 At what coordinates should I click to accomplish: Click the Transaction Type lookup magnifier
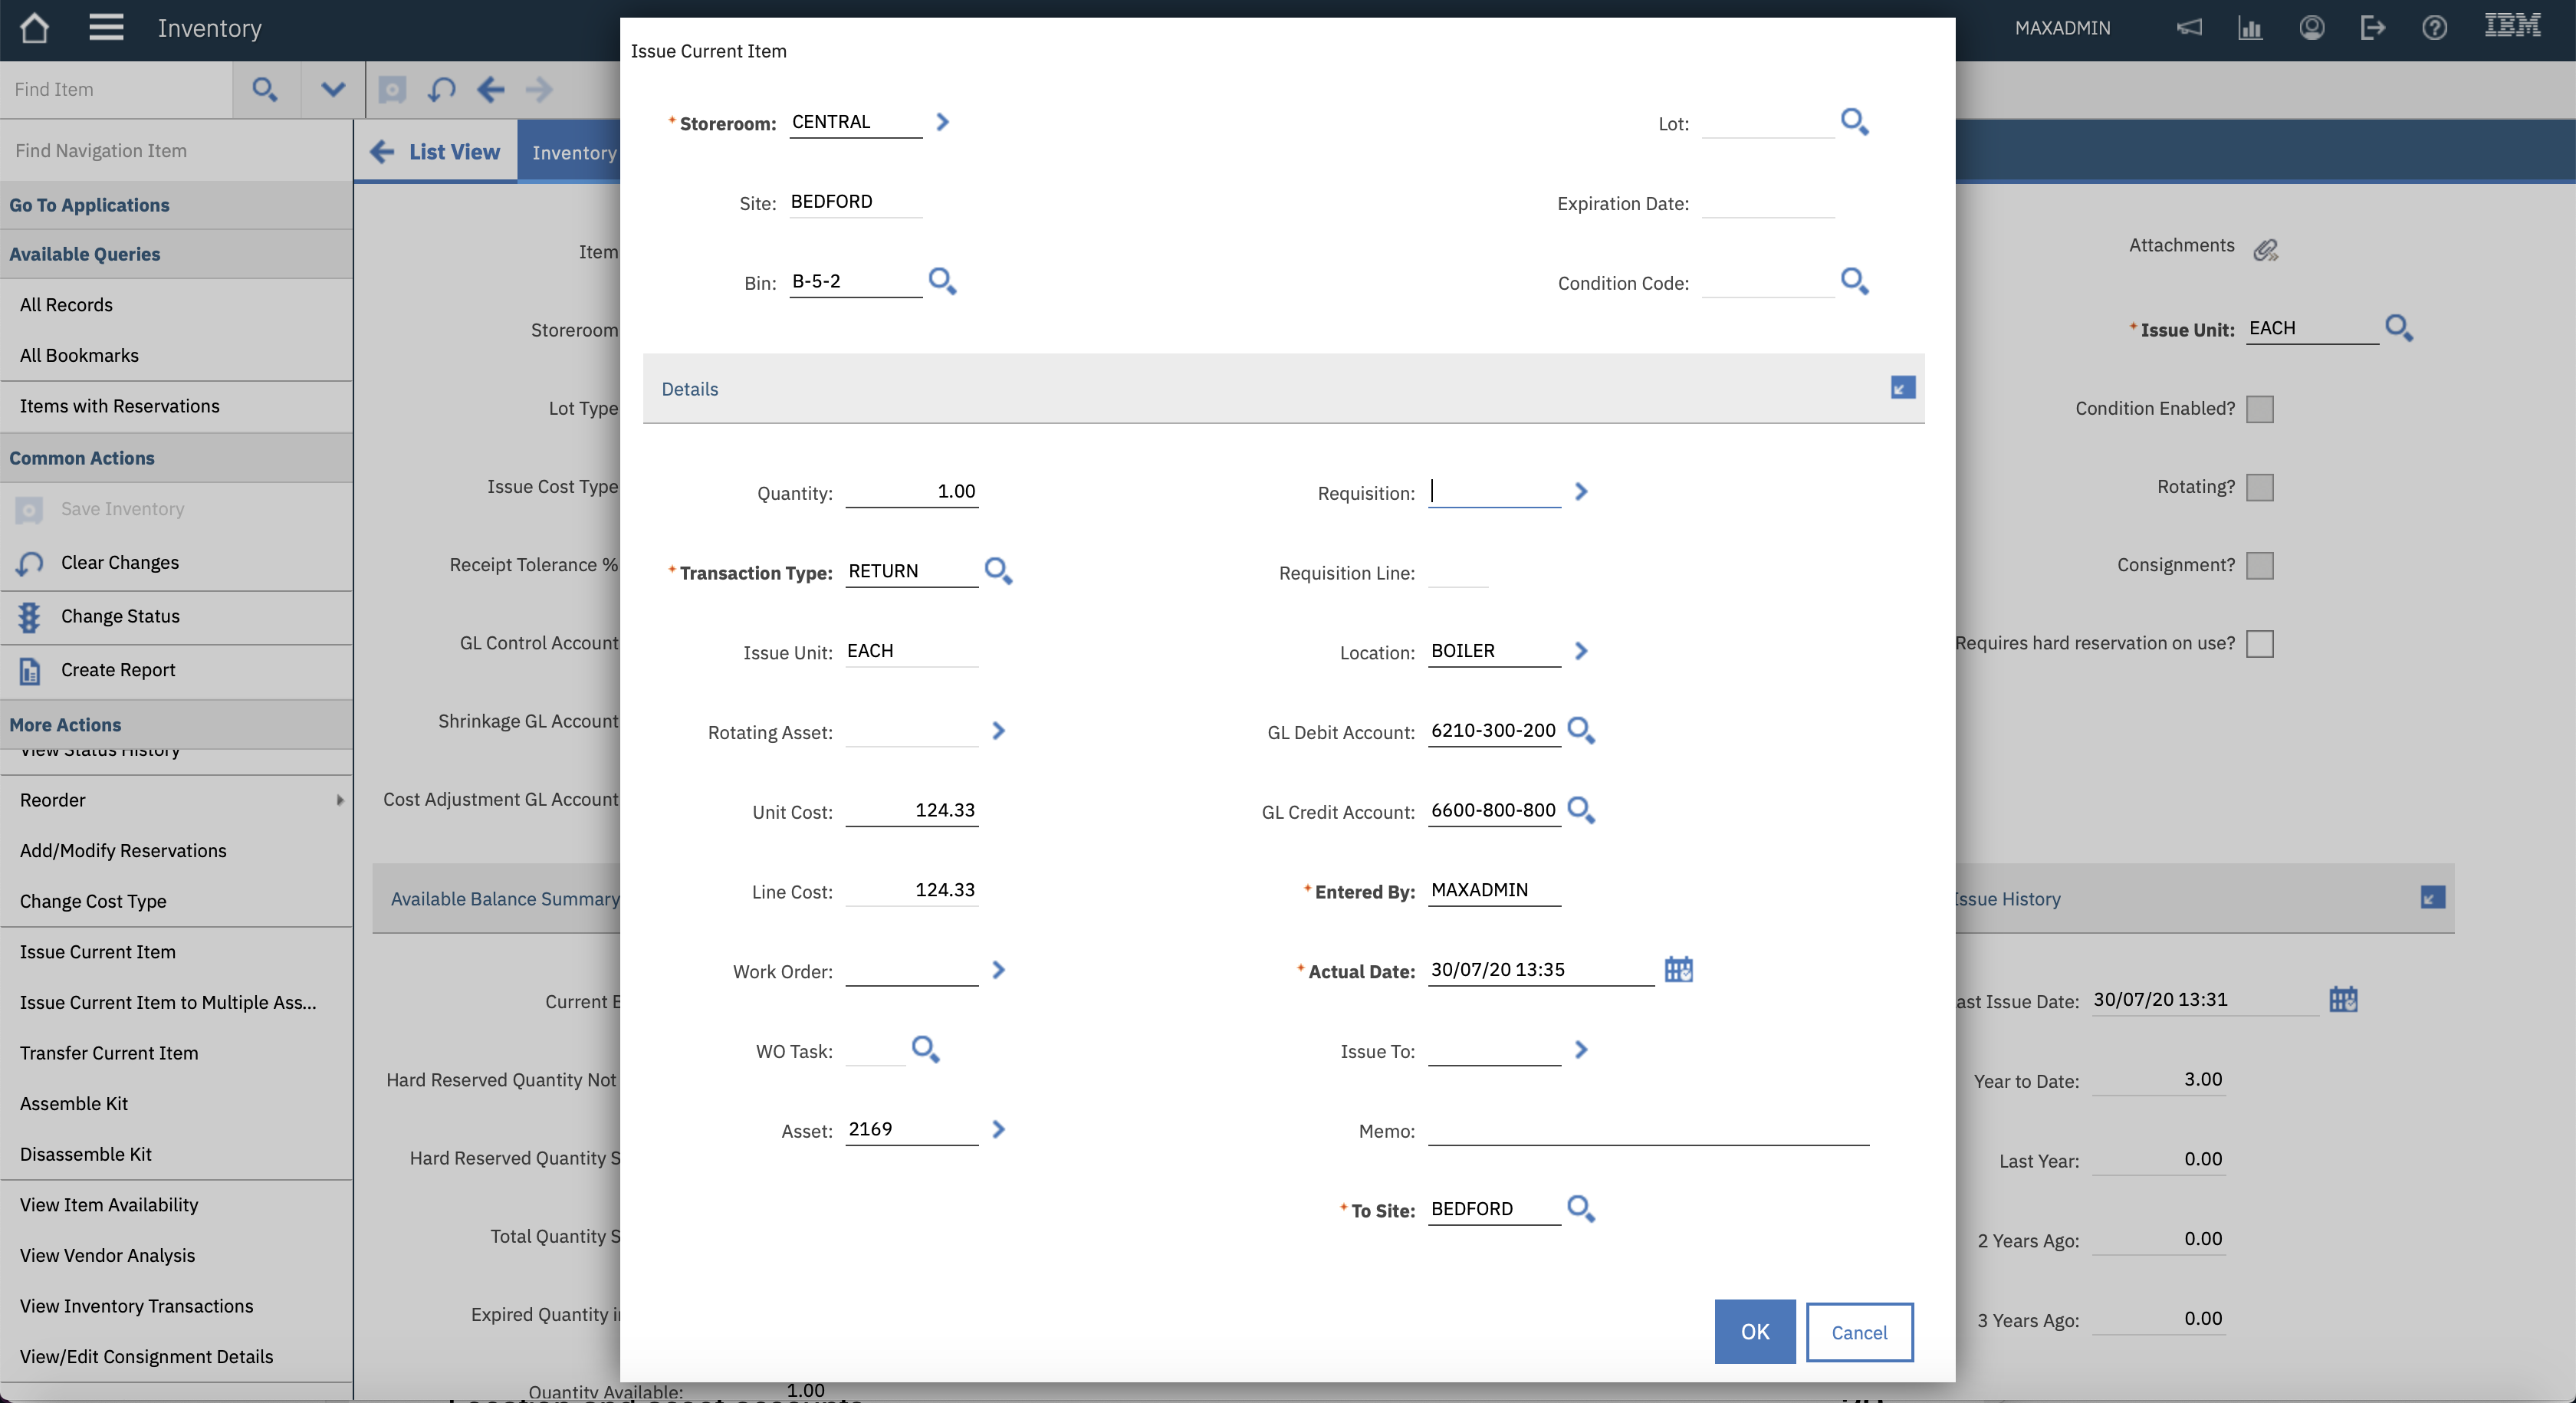pos(997,571)
